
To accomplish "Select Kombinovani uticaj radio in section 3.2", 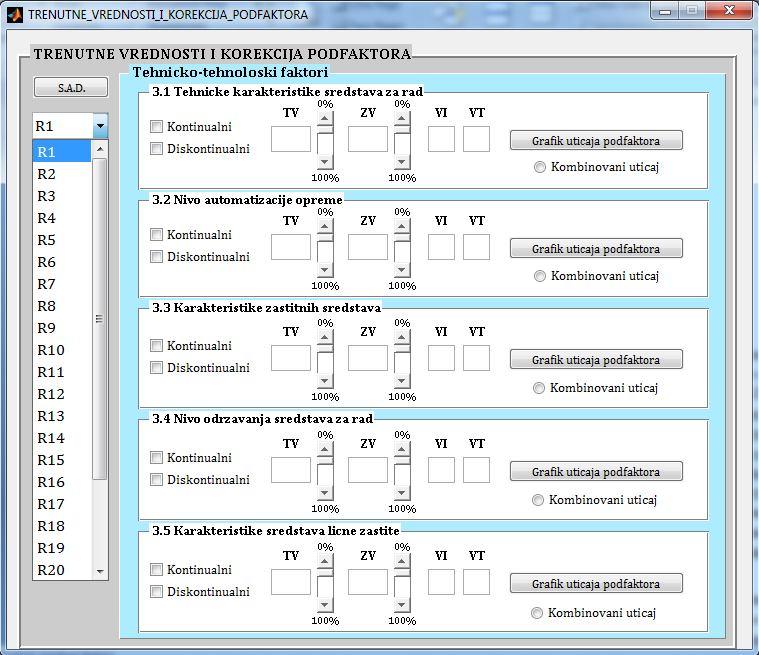I will tap(540, 276).
